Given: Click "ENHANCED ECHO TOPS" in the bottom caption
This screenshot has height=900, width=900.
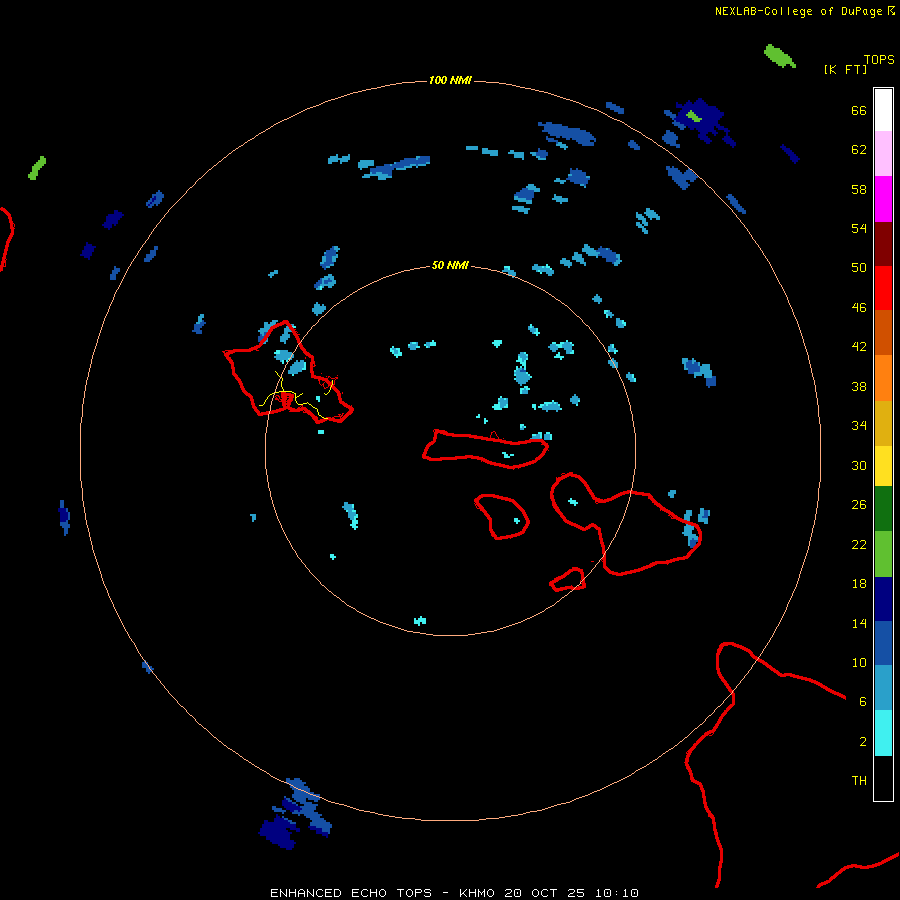Looking at the screenshot, I should coord(351,893).
